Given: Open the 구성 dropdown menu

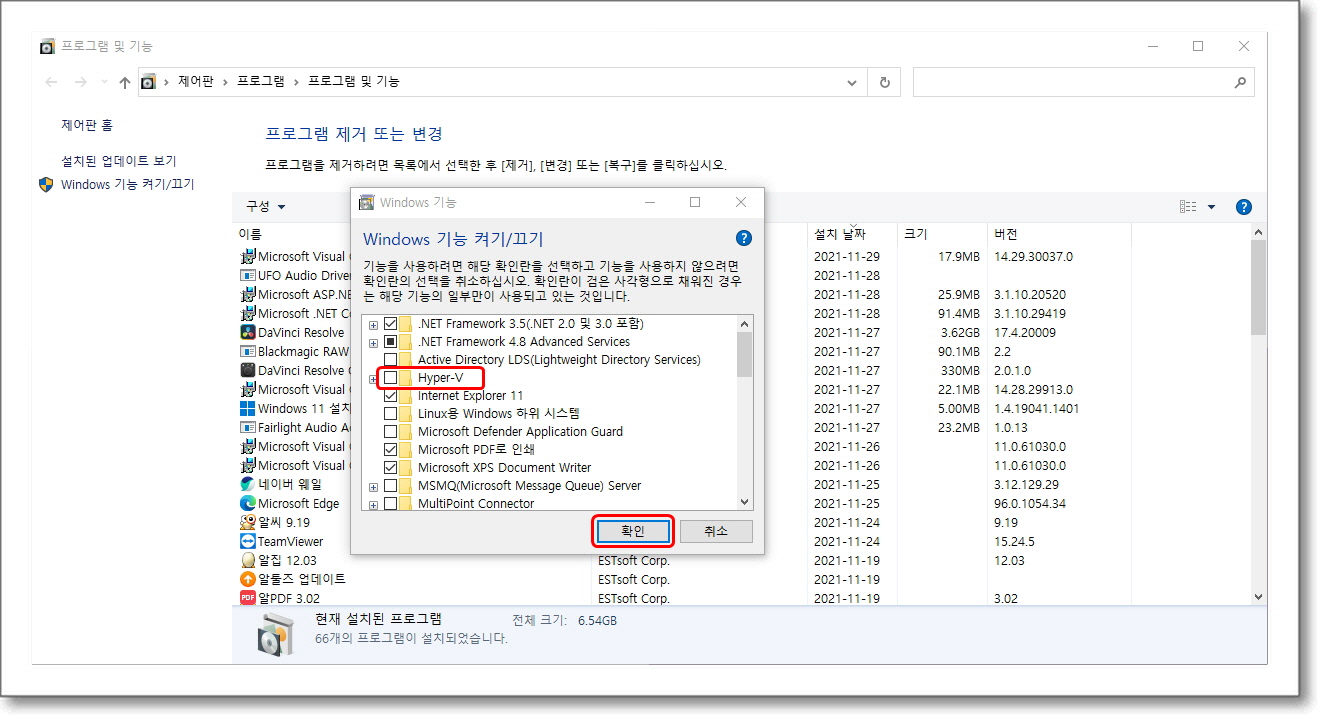Looking at the screenshot, I should click(264, 206).
